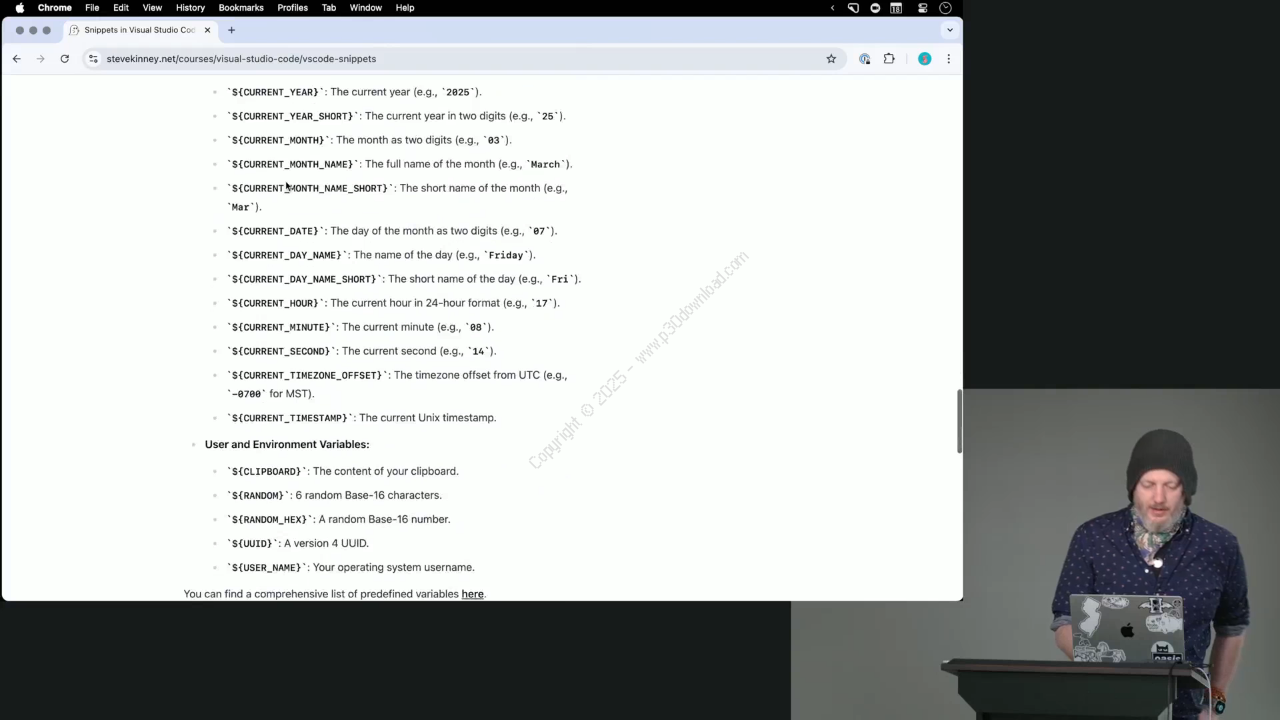Image resolution: width=1280 pixels, height=720 pixels.
Task: Open macOS Control Center
Action: (x=923, y=8)
